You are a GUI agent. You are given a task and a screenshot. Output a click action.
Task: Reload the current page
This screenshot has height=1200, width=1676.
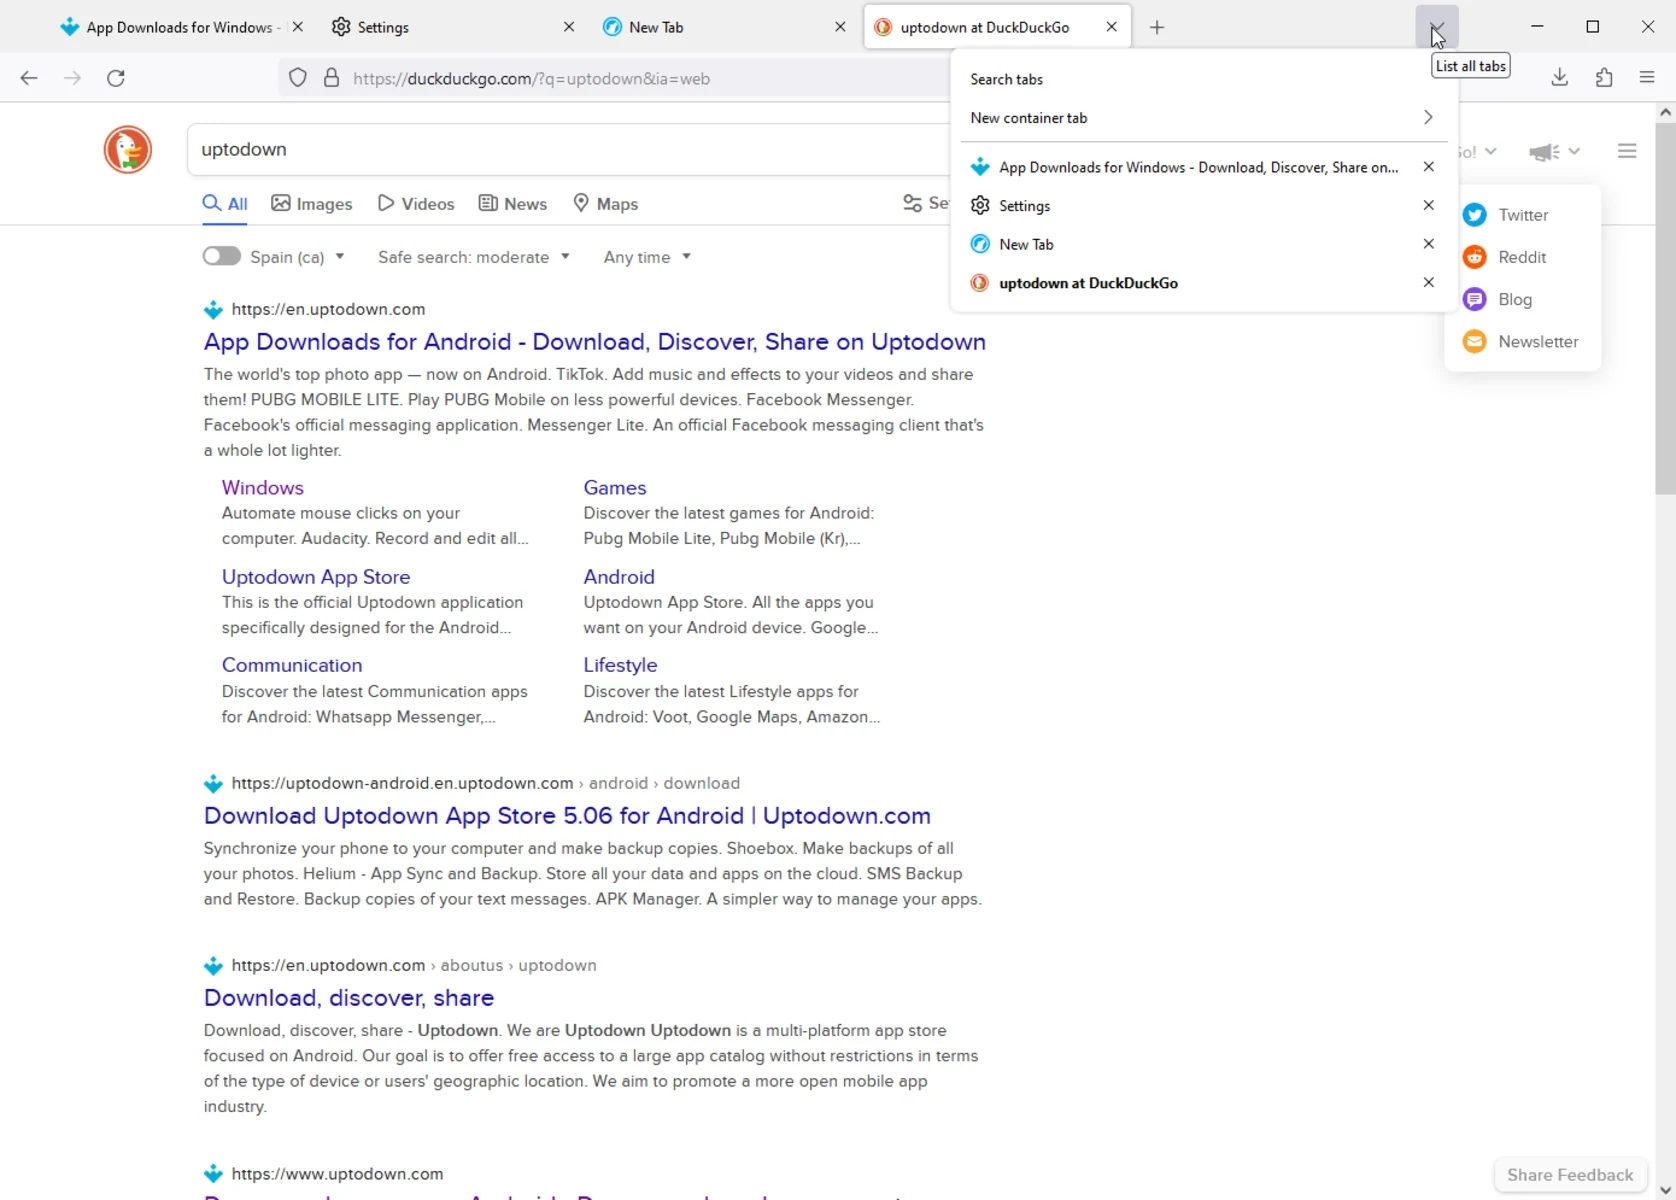(x=116, y=78)
